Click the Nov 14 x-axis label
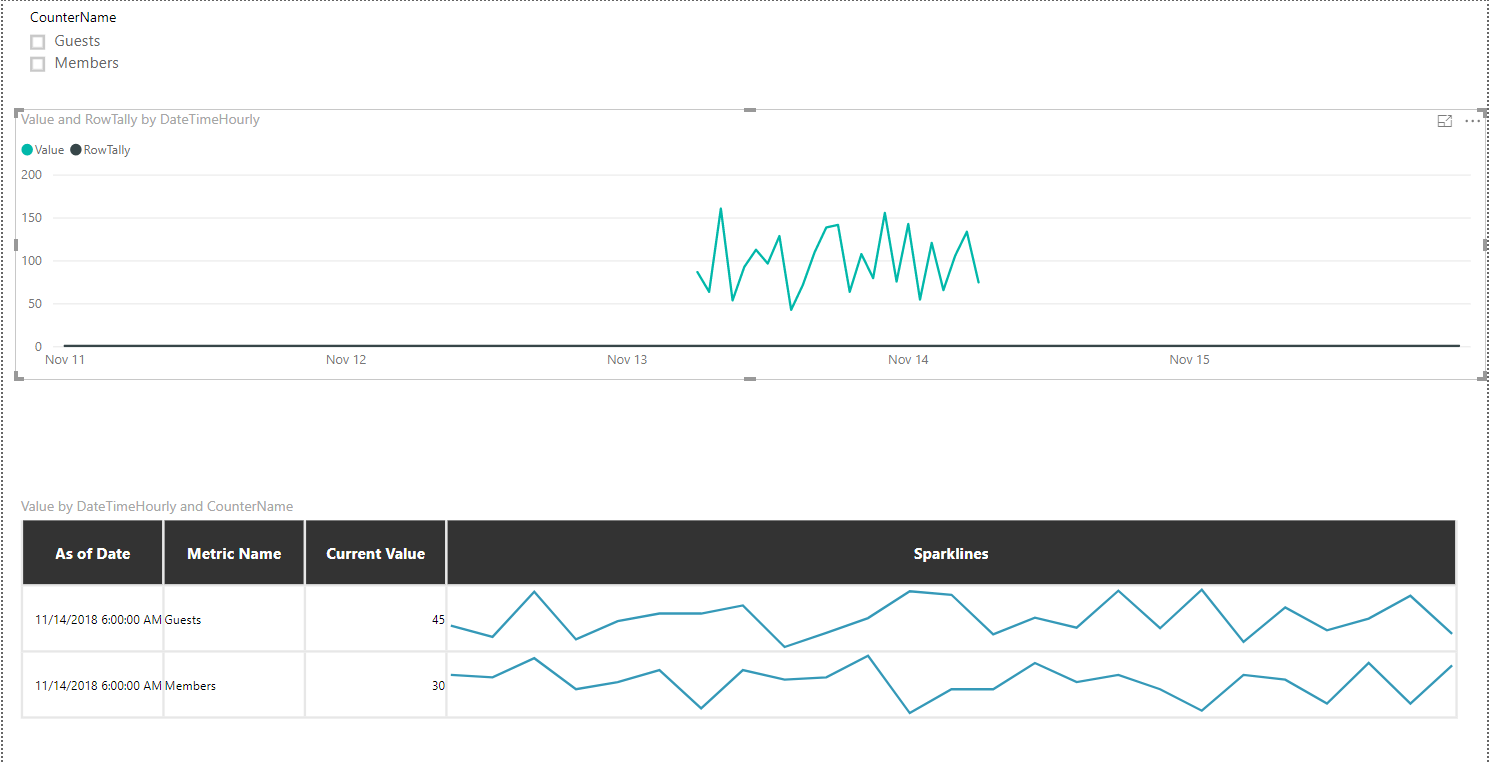 click(908, 360)
